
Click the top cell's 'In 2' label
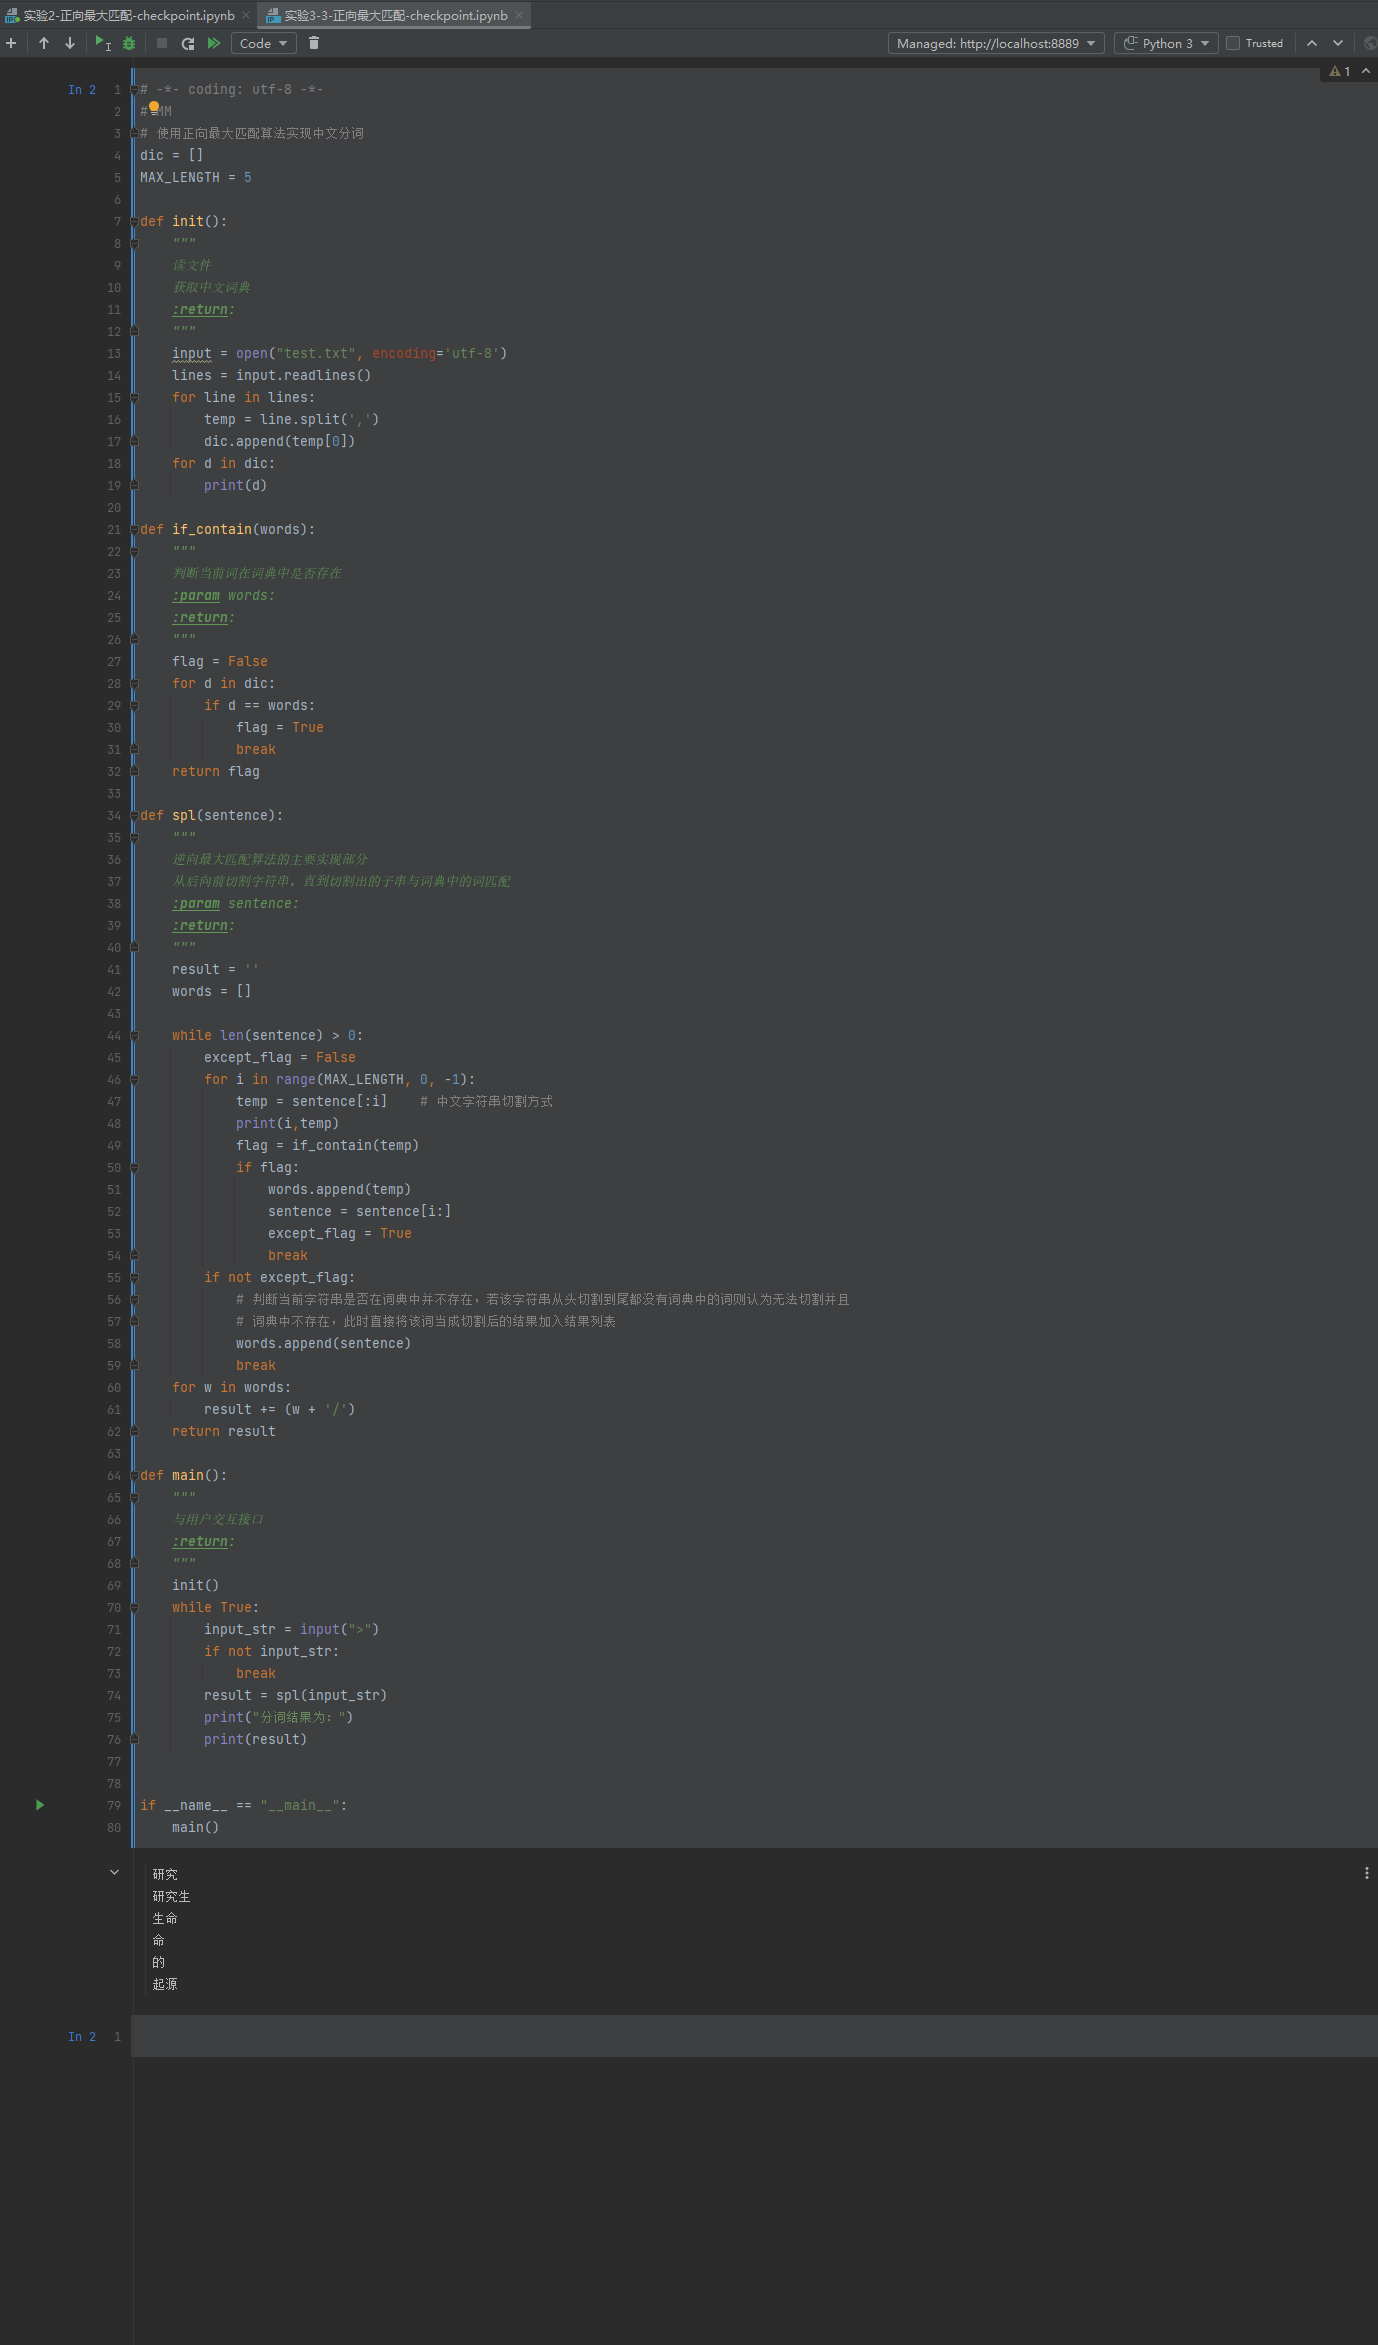pos(82,90)
